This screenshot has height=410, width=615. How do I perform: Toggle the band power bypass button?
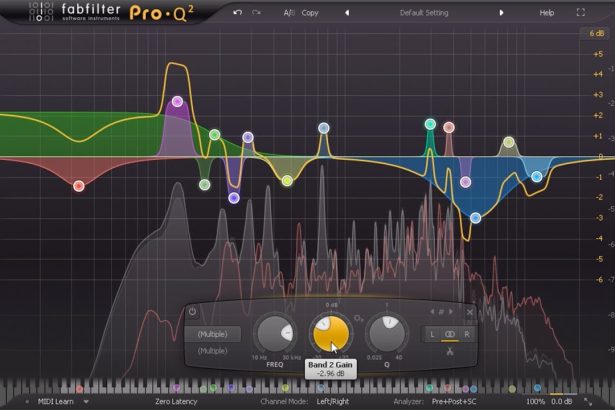[x=192, y=312]
